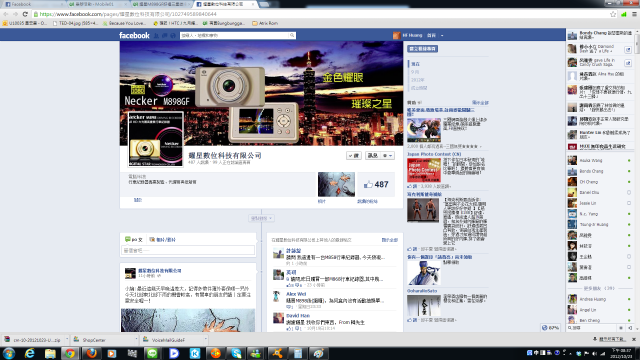
Task: Open messages icon in Facebook header
Action: 164,36
